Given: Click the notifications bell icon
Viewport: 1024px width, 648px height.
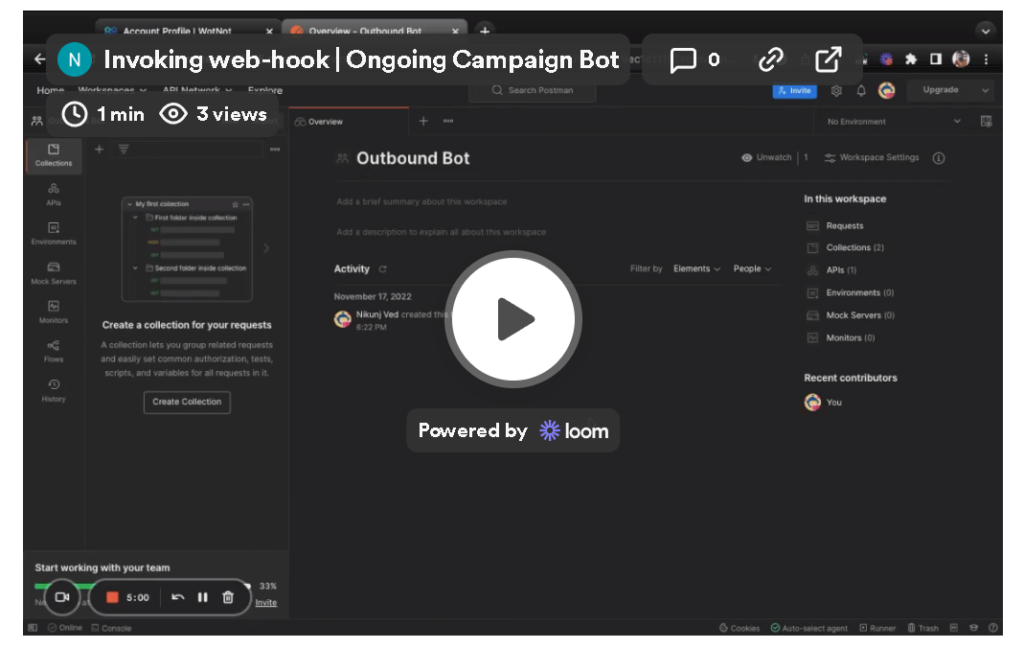Looking at the screenshot, I should pos(861,91).
